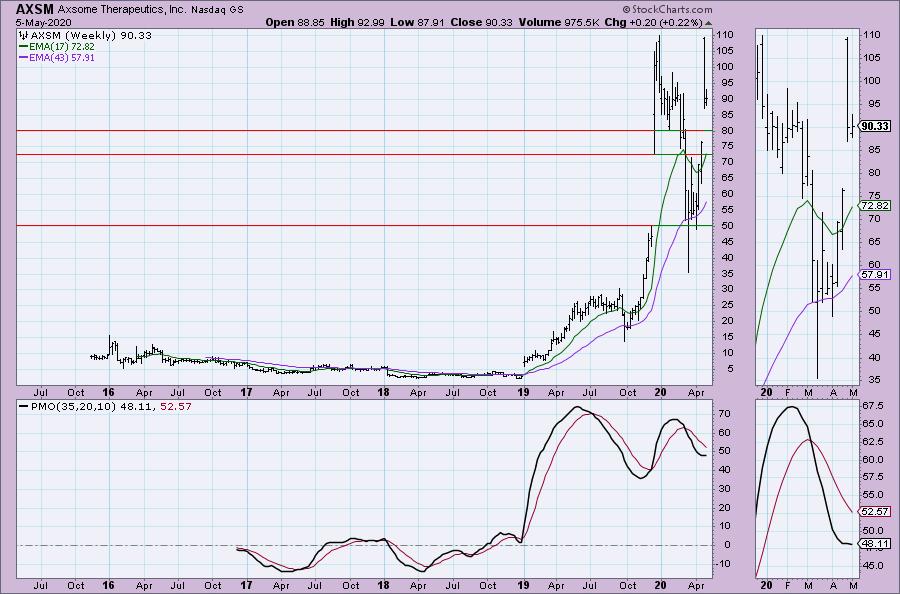The image size is (900, 594).
Task: Click the Nasdaq GS exchange label
Action: 218,10
